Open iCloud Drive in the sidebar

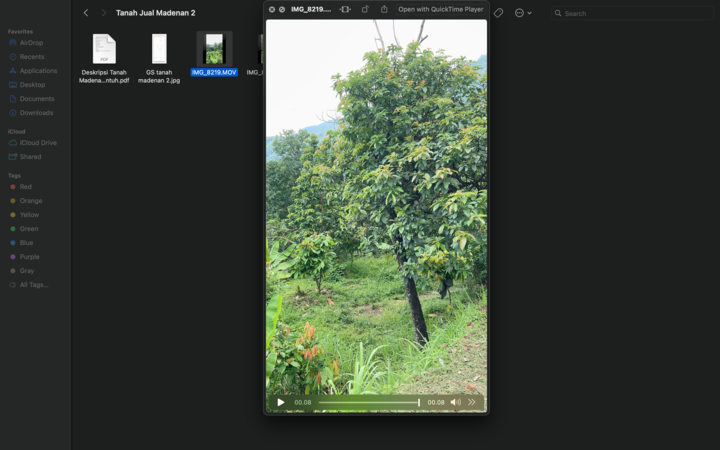tap(38, 143)
